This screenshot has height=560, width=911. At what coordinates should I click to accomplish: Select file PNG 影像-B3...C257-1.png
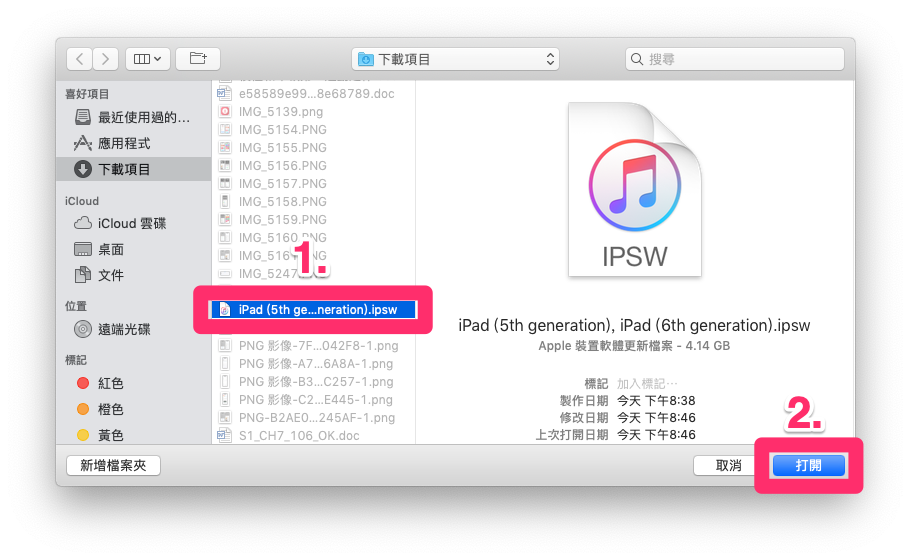314,382
